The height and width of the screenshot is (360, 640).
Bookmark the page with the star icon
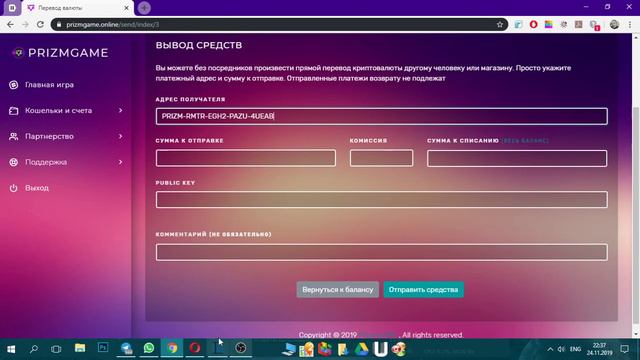(x=500, y=24)
